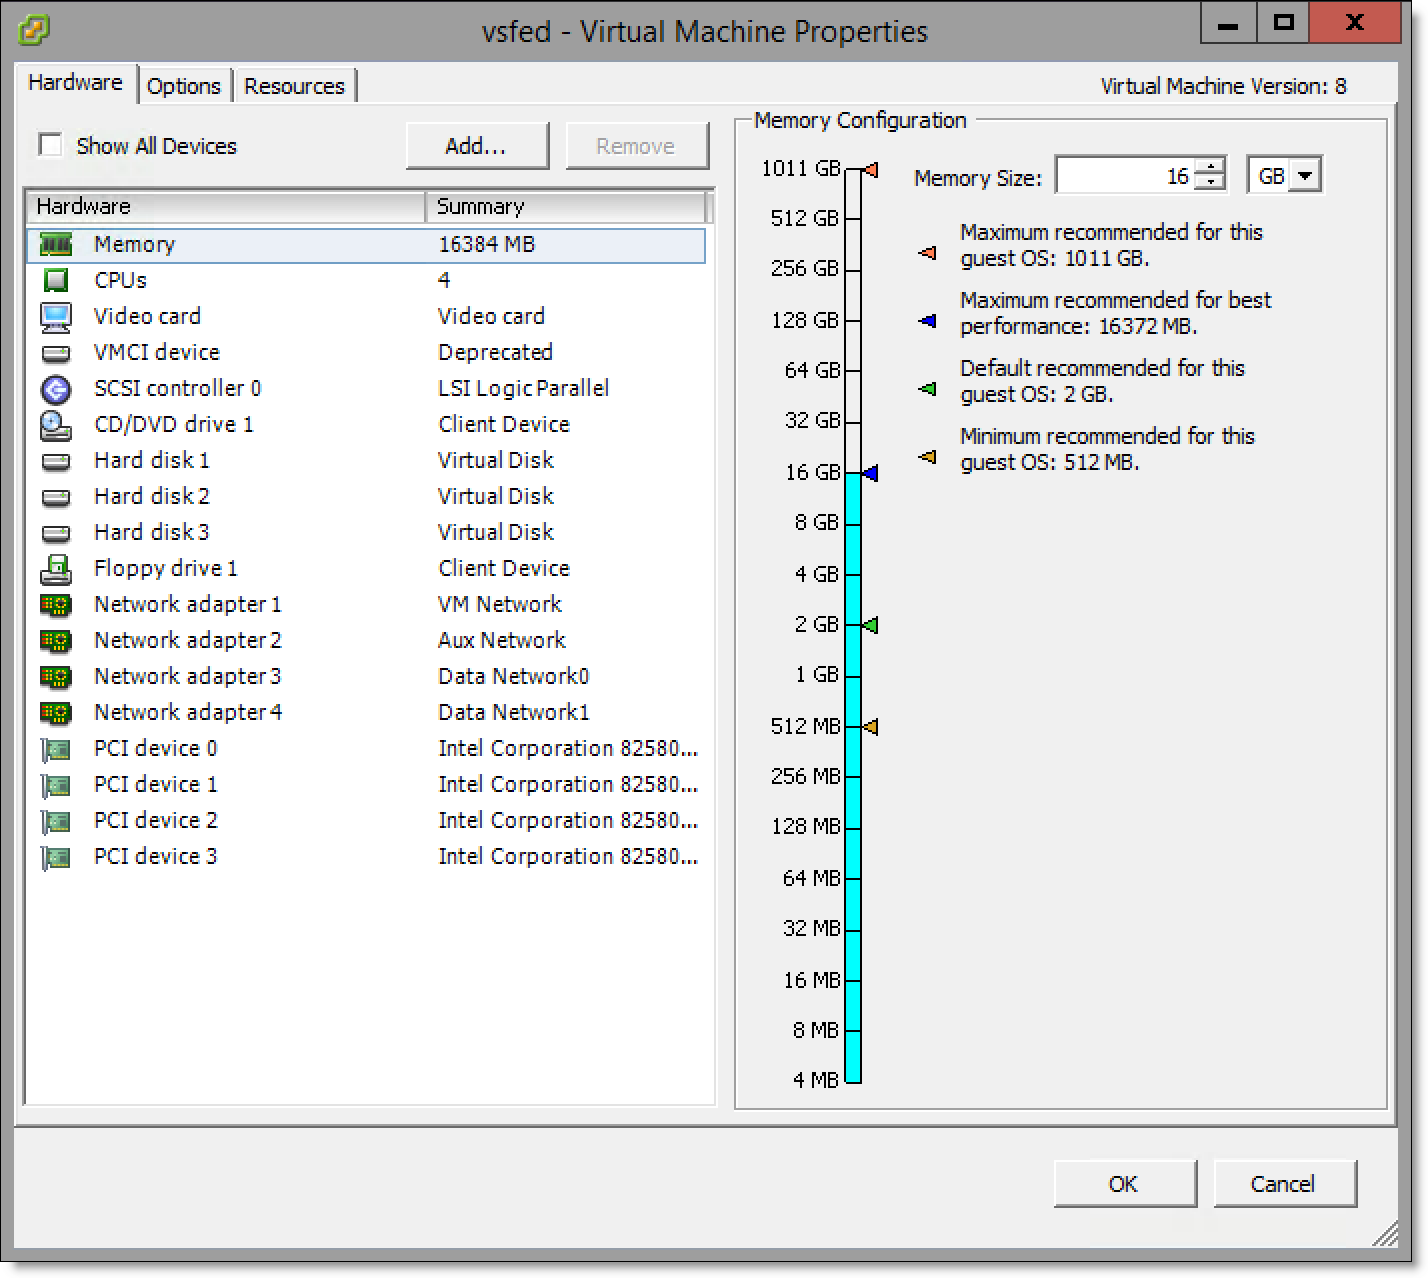Open the Resources tab
This screenshot has width=1428, height=1278.
[x=294, y=86]
